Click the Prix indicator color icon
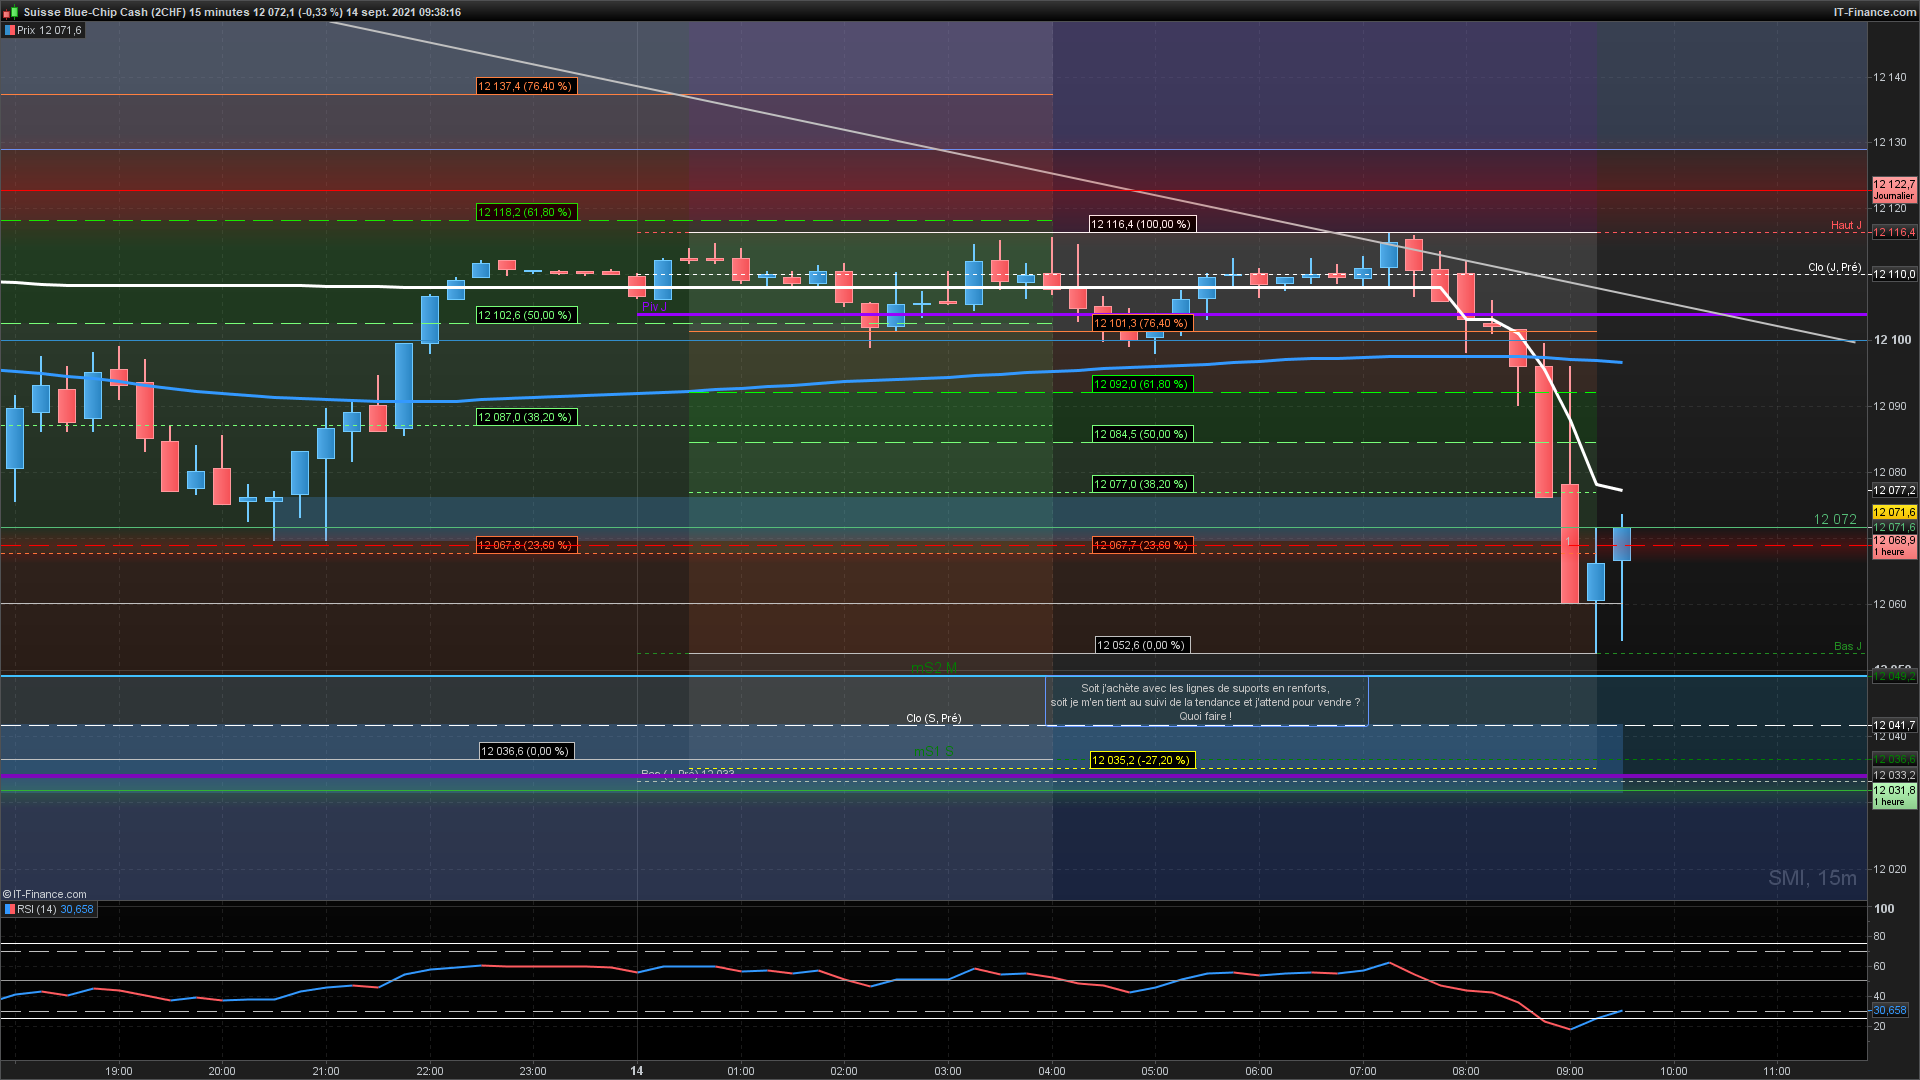Screen dimensions: 1920x1080 pyautogui.click(x=10, y=31)
